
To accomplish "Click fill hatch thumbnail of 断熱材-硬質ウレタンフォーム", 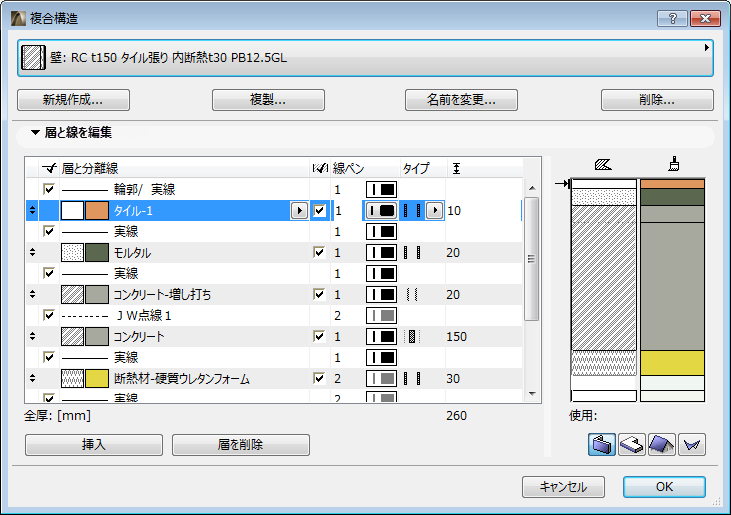I will tap(72, 378).
